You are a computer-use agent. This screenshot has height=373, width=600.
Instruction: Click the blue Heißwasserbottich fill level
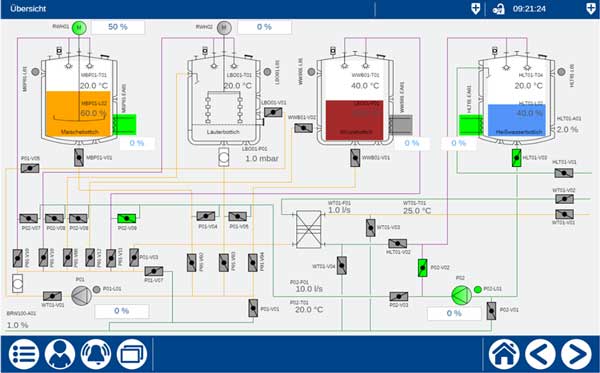point(517,121)
